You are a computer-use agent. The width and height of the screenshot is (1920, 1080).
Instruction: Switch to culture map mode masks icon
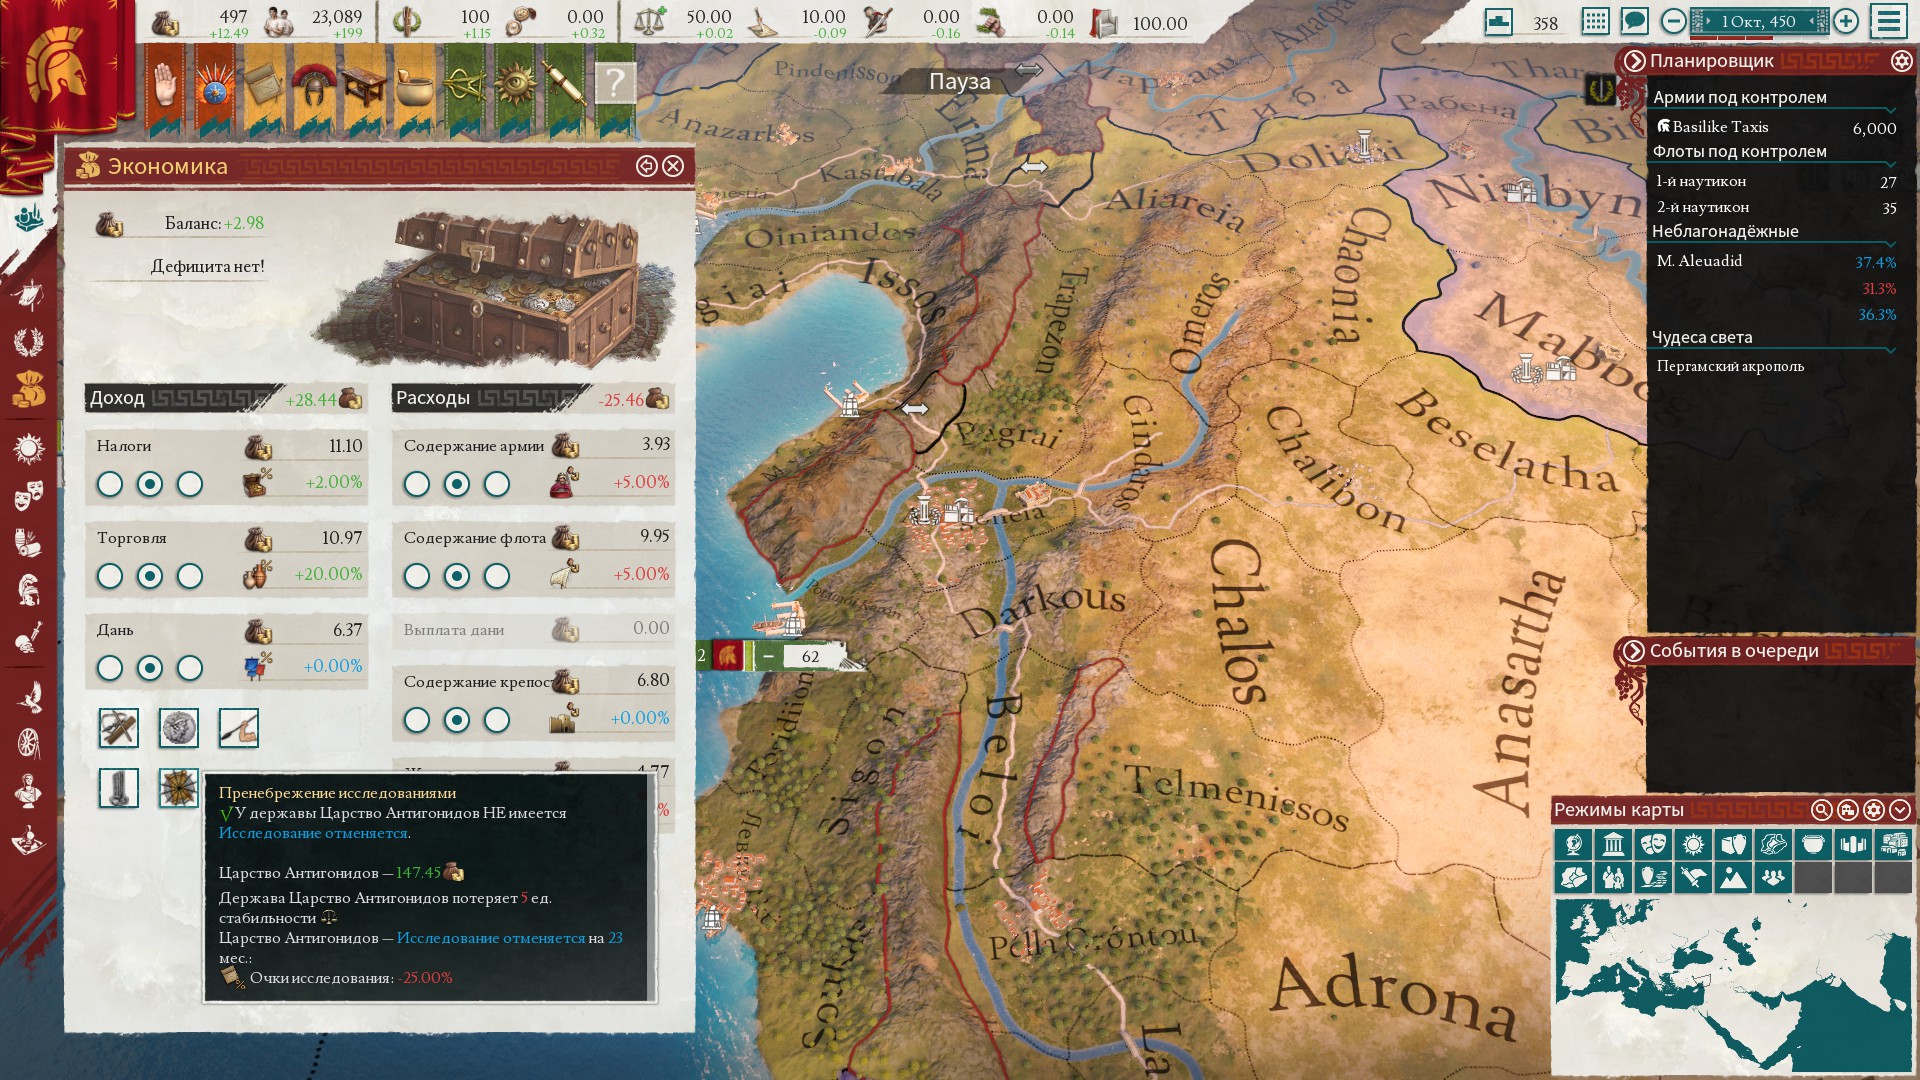point(1653,845)
